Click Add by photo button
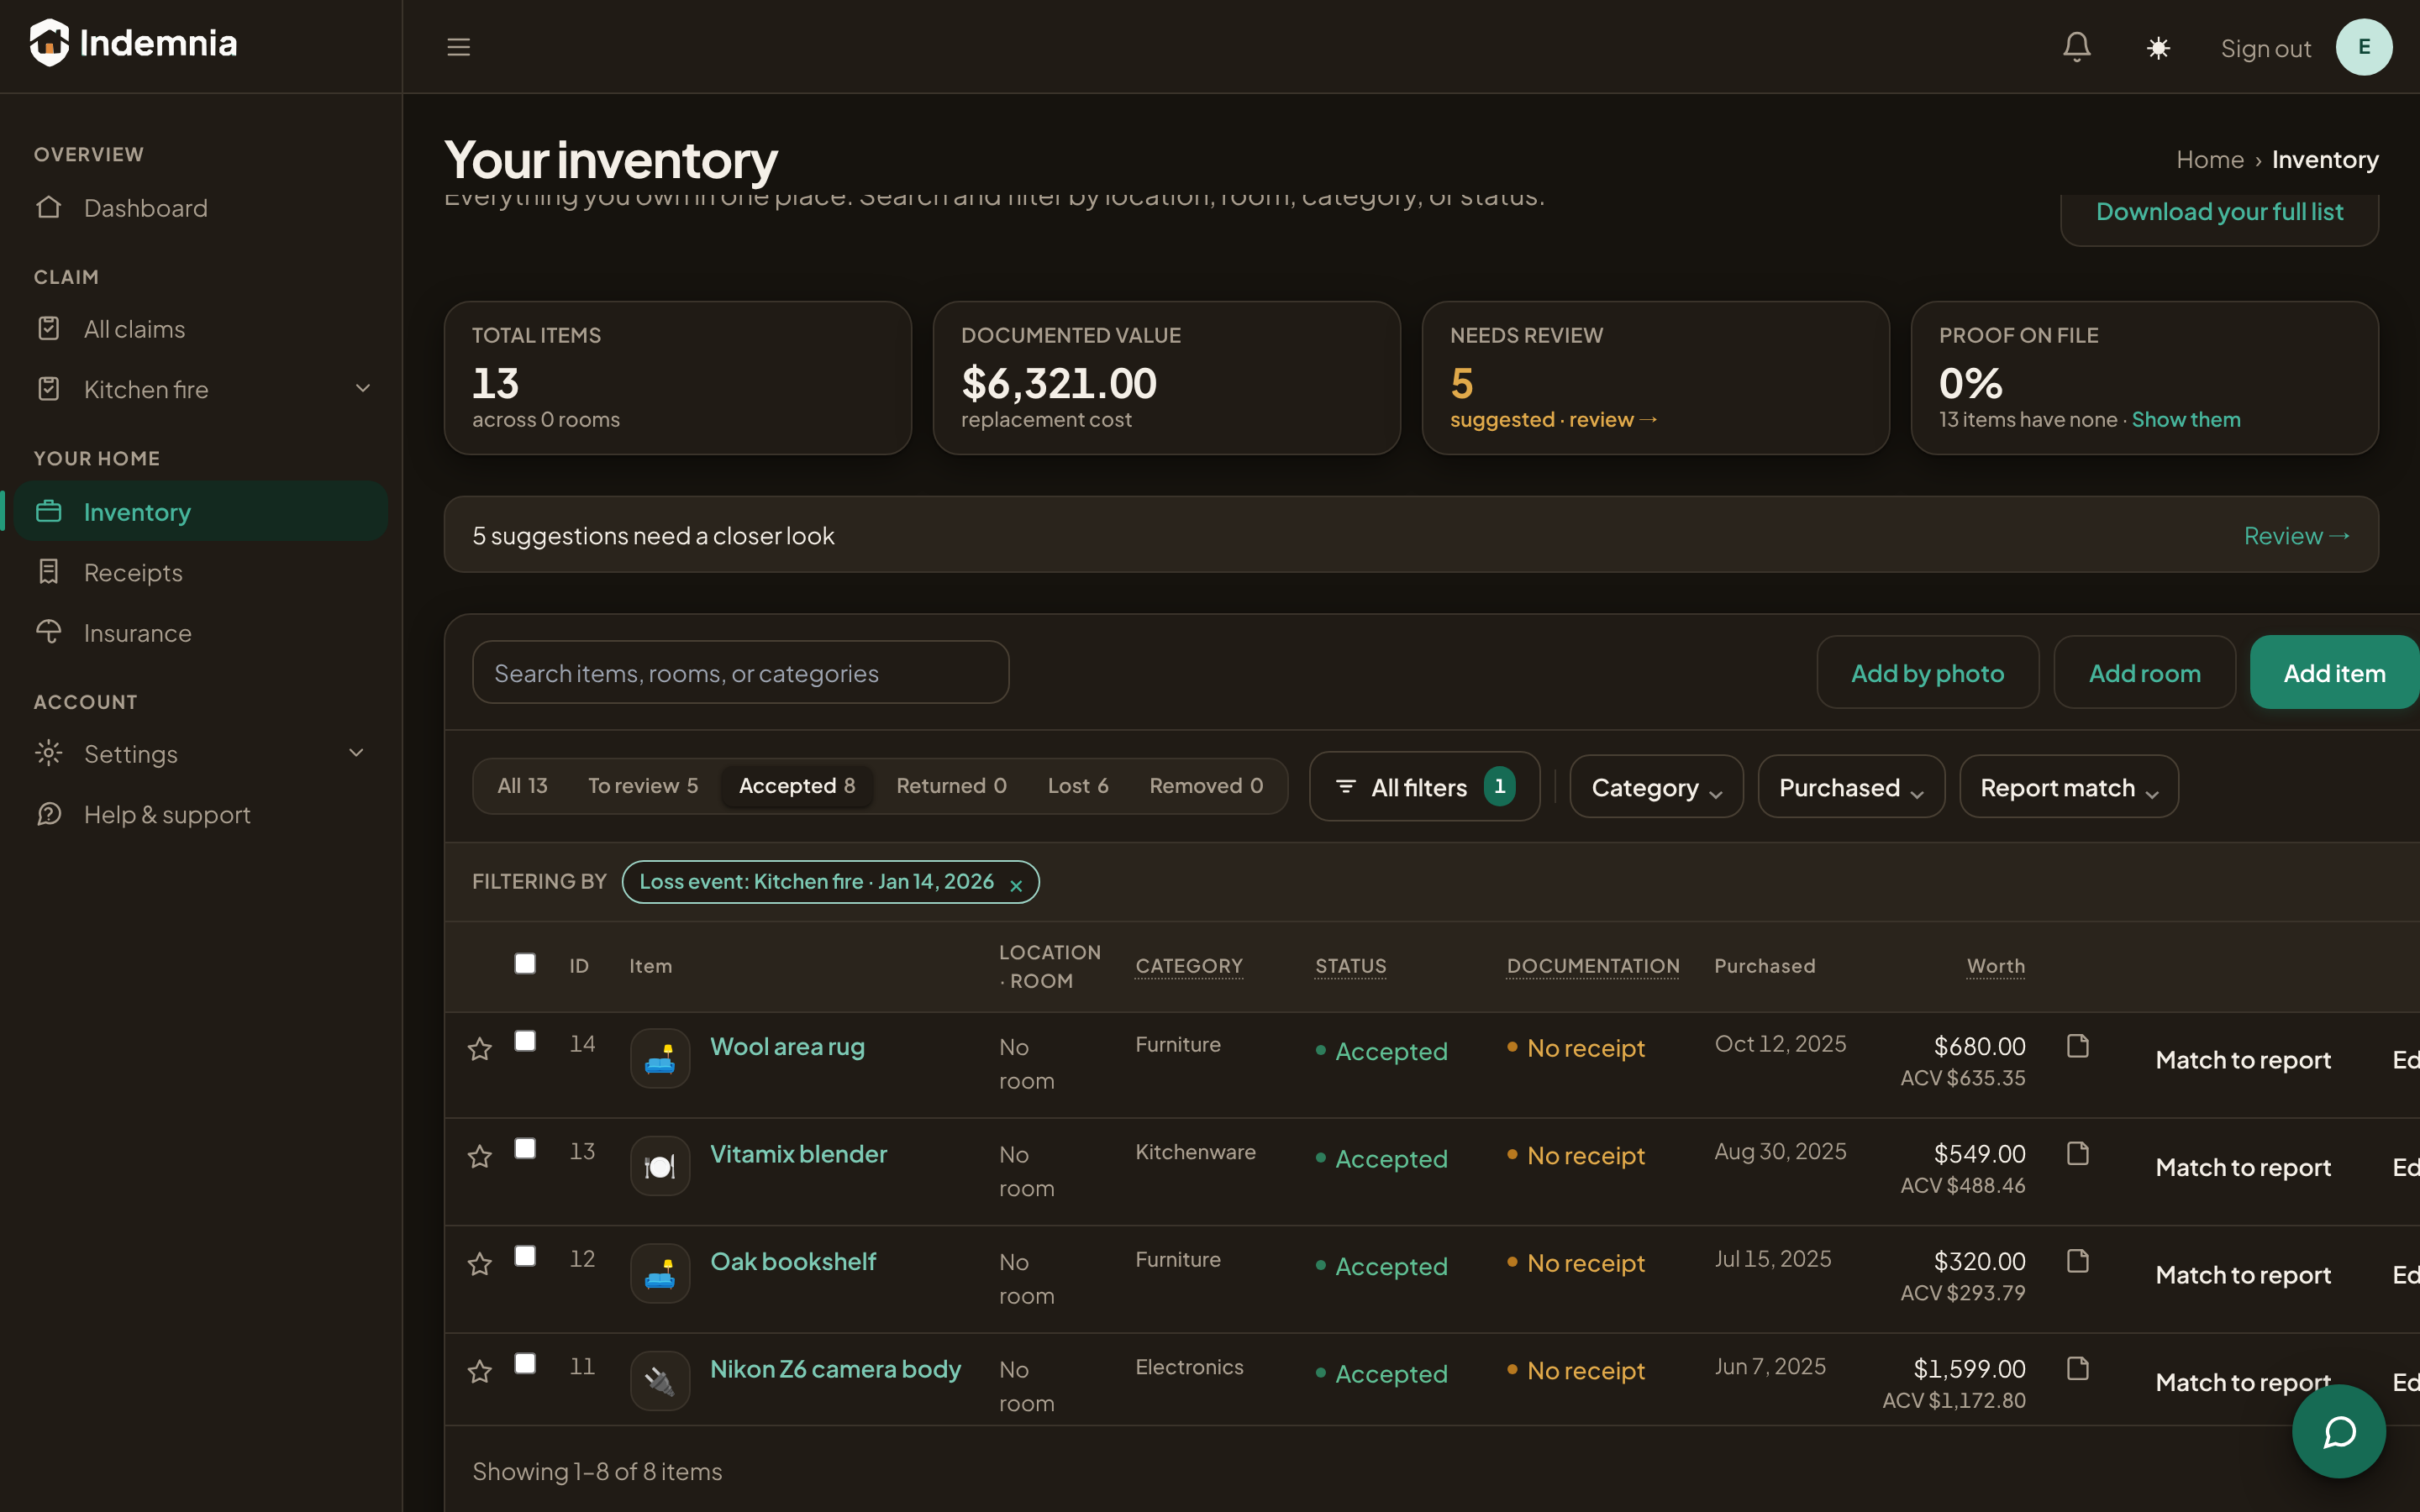Viewport: 2420px width, 1512px height. [1927, 673]
